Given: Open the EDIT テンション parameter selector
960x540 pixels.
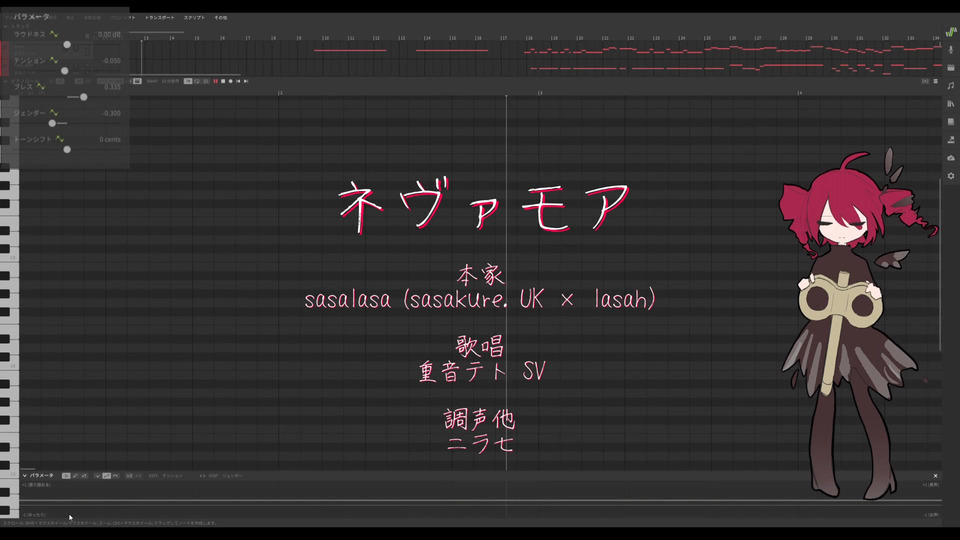Looking at the screenshot, I should point(165,476).
